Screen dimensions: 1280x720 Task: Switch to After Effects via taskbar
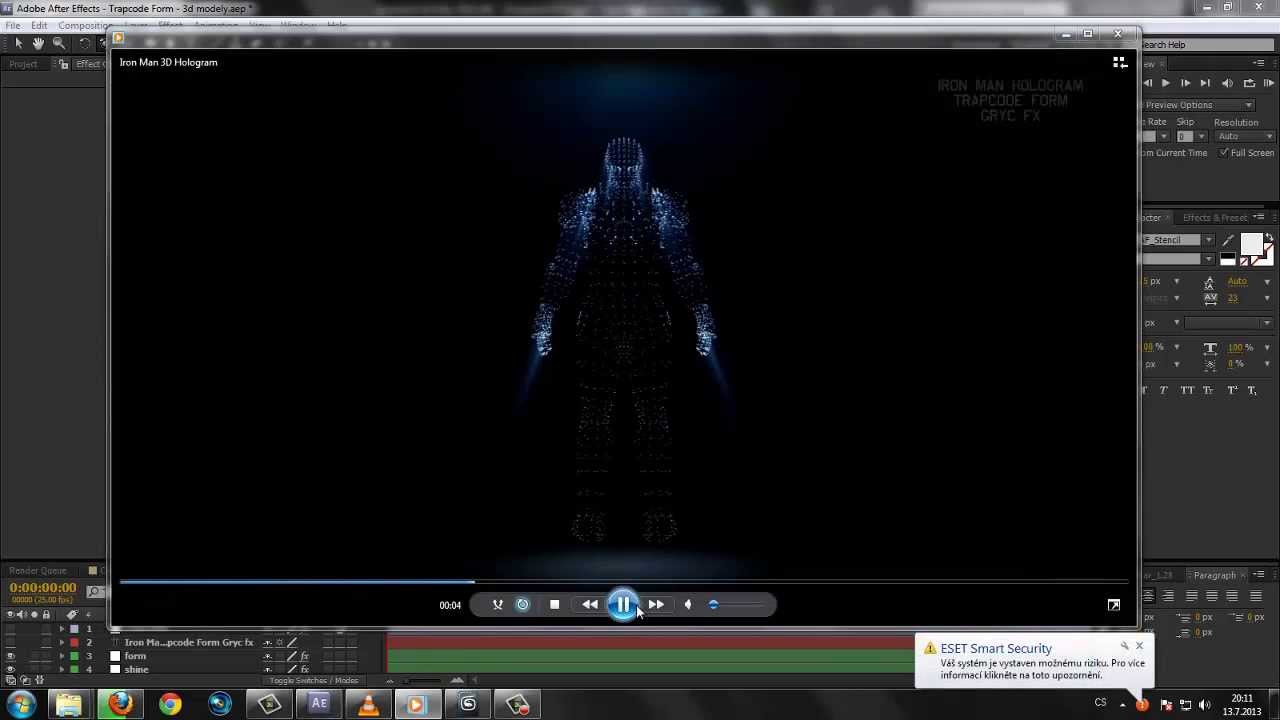coord(319,704)
